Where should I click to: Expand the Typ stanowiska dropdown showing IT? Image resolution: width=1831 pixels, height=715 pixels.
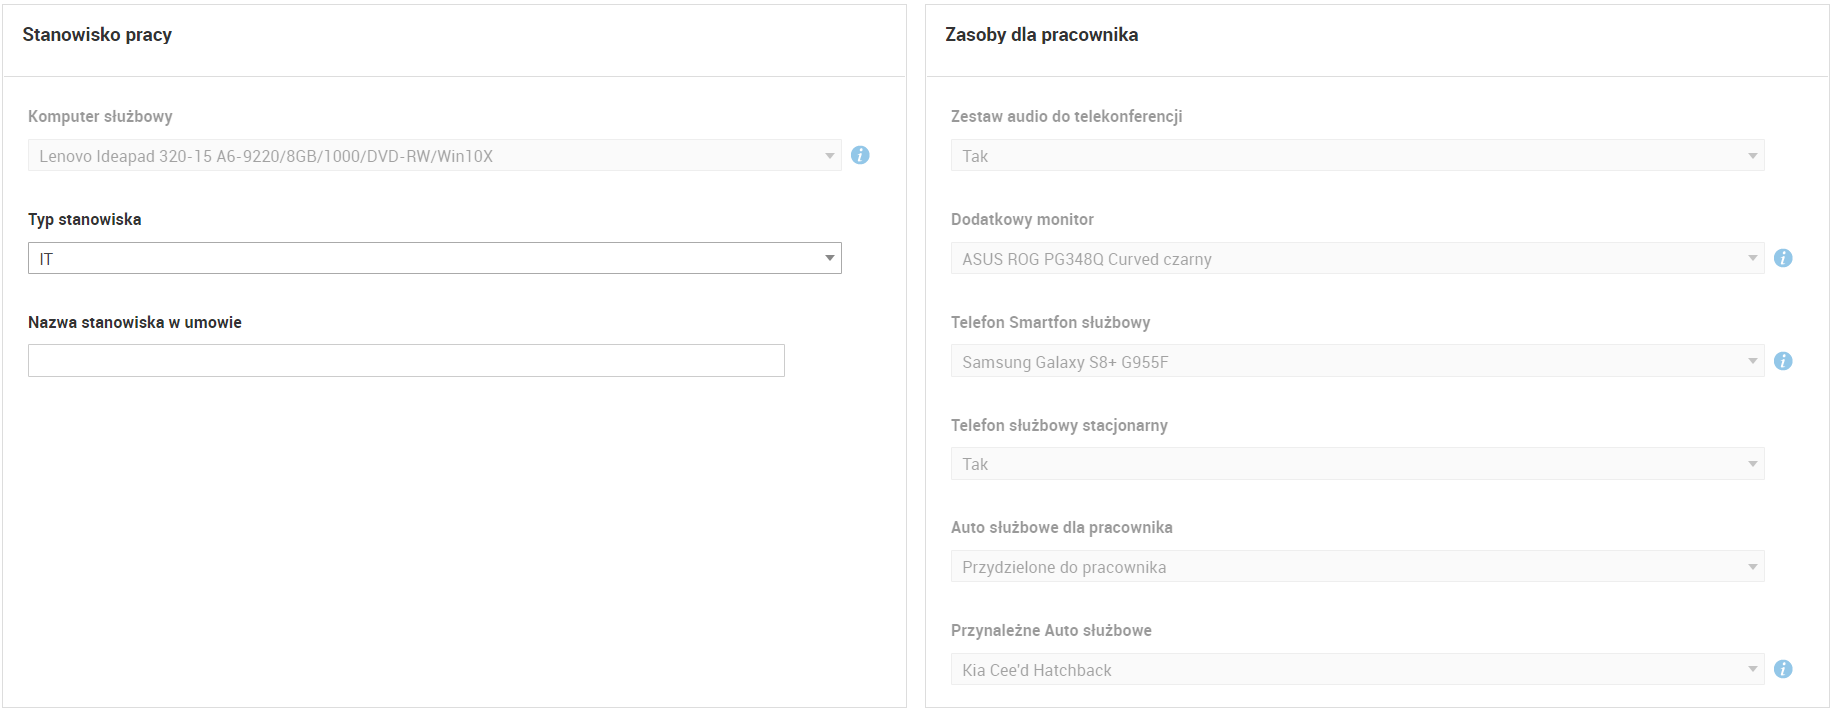click(434, 258)
